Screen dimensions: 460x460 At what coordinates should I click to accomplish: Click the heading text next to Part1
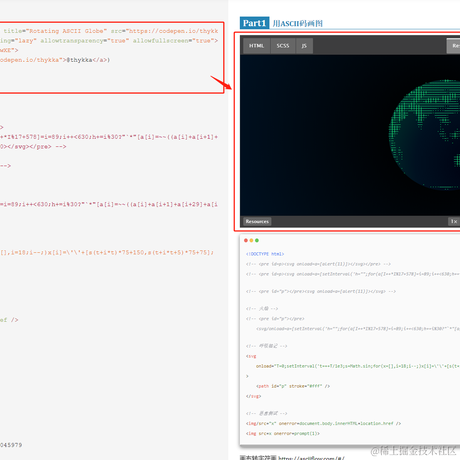click(x=297, y=23)
